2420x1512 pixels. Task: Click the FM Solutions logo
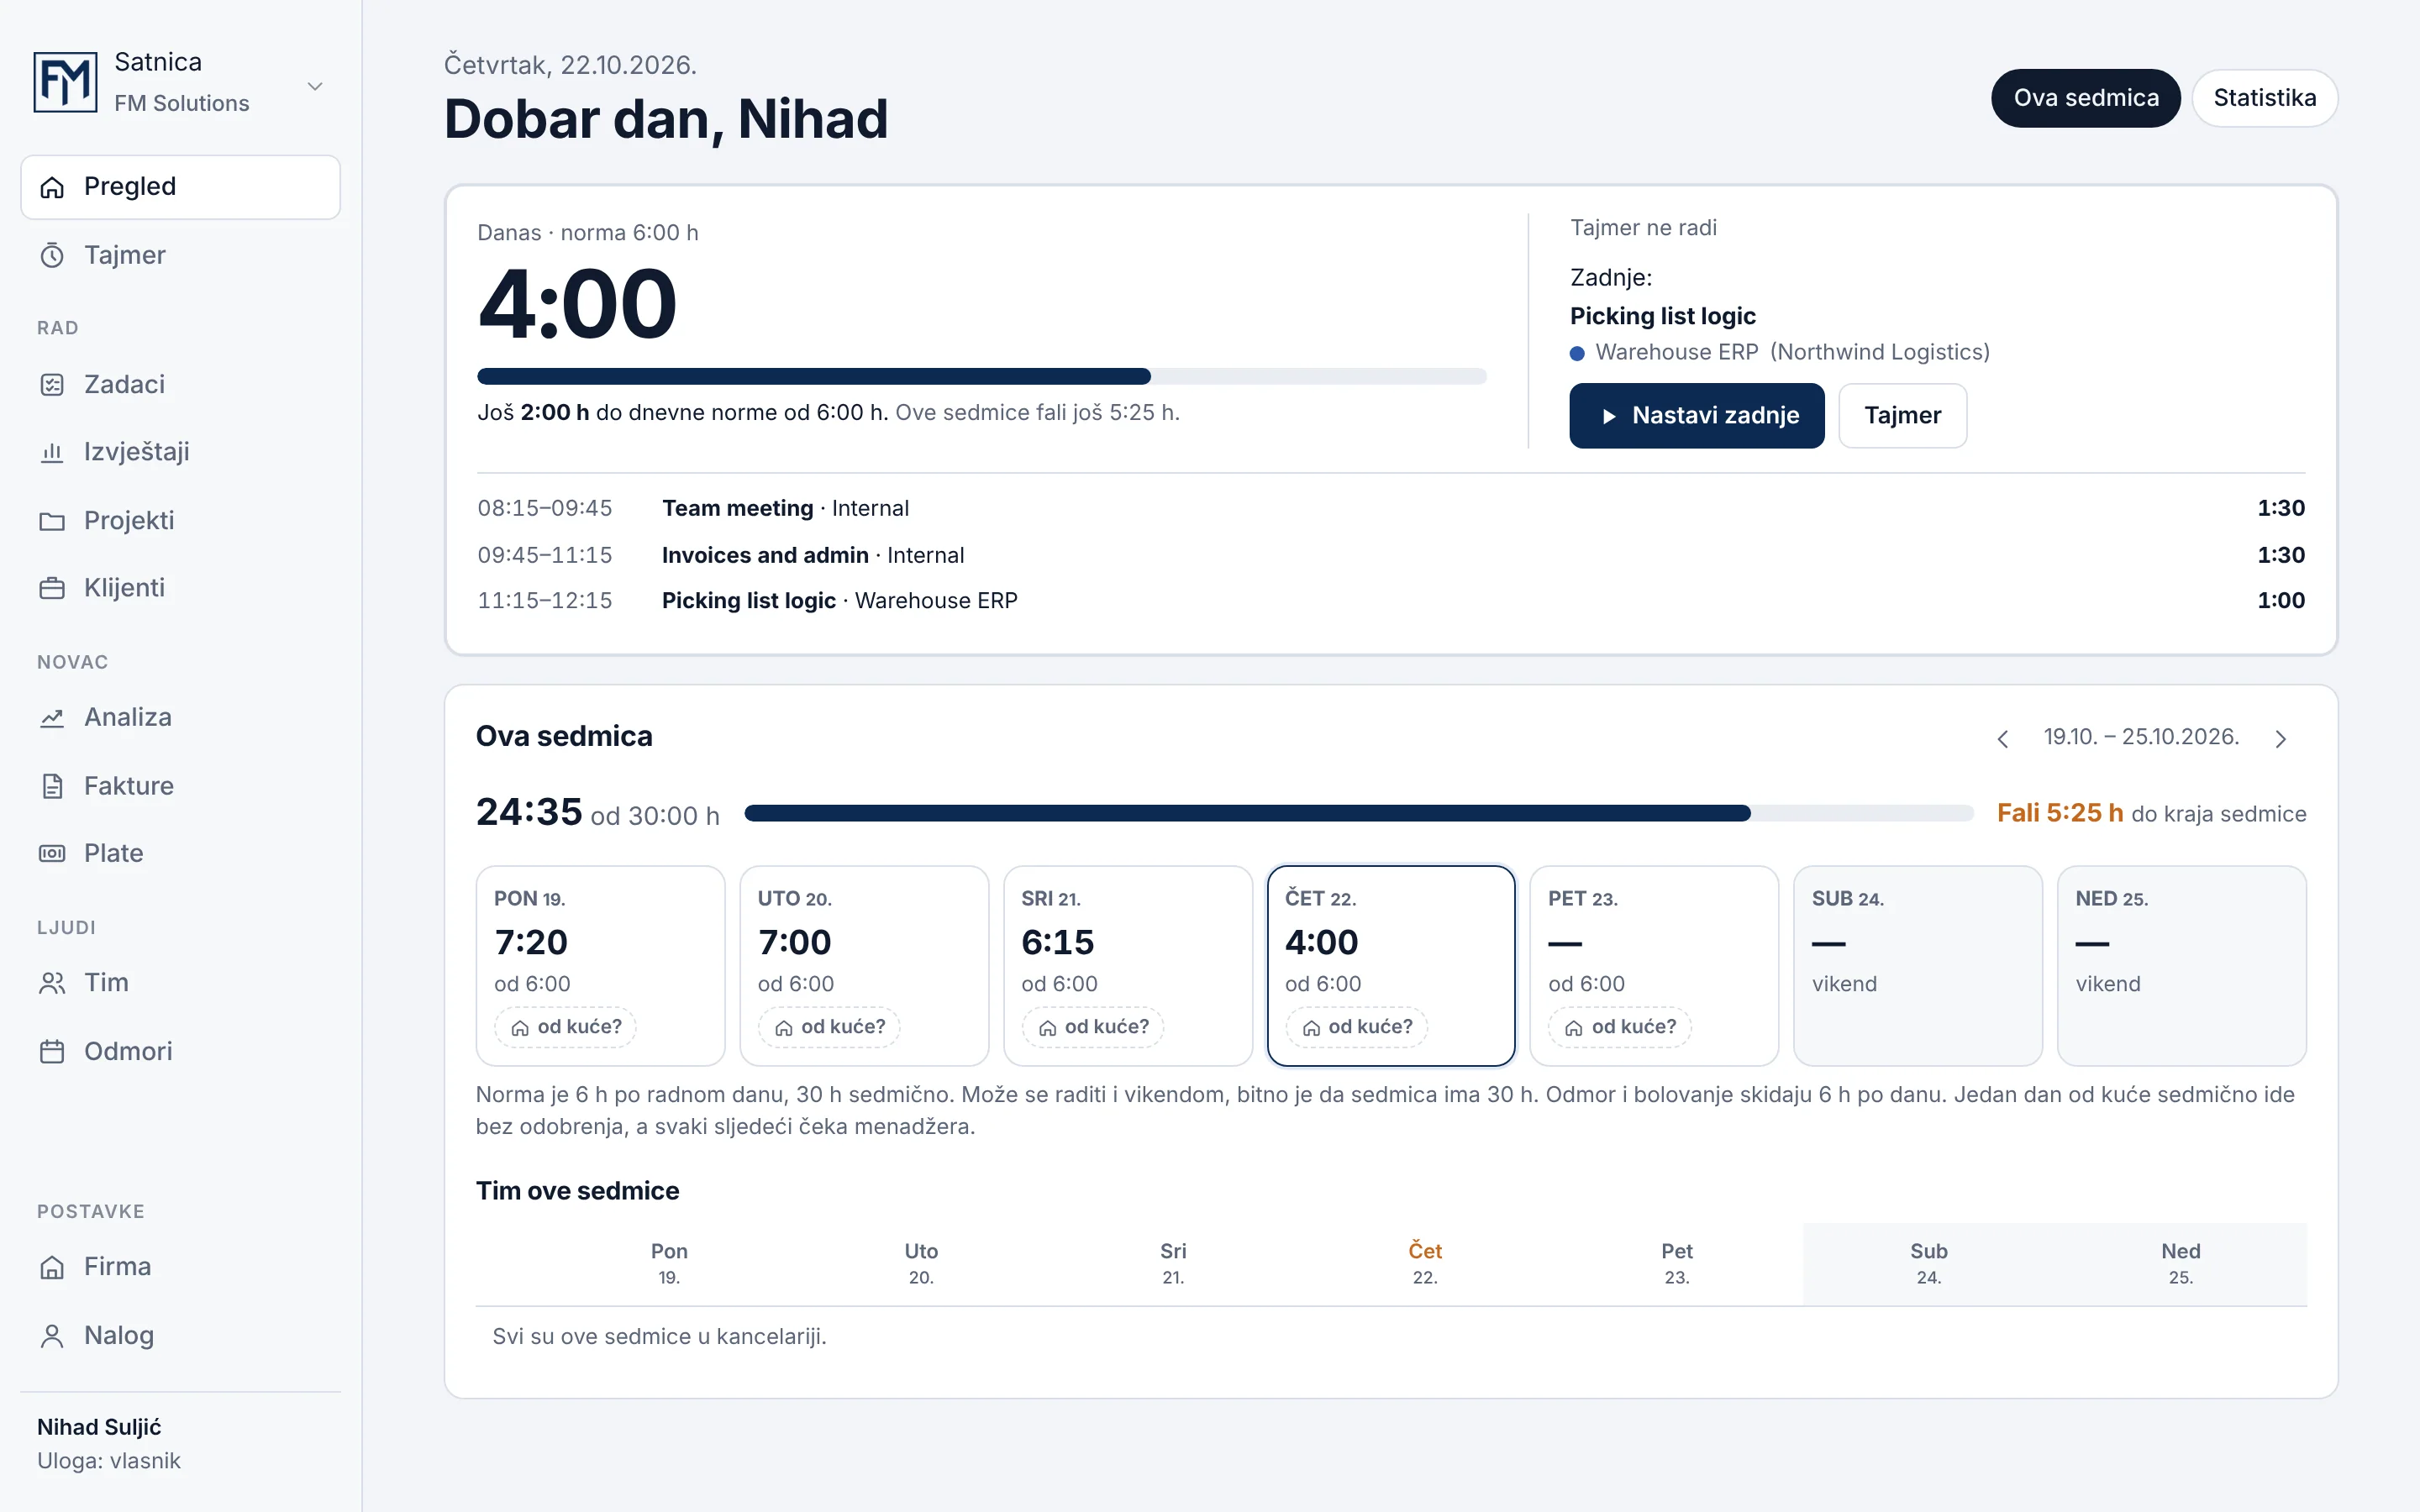tap(65, 82)
